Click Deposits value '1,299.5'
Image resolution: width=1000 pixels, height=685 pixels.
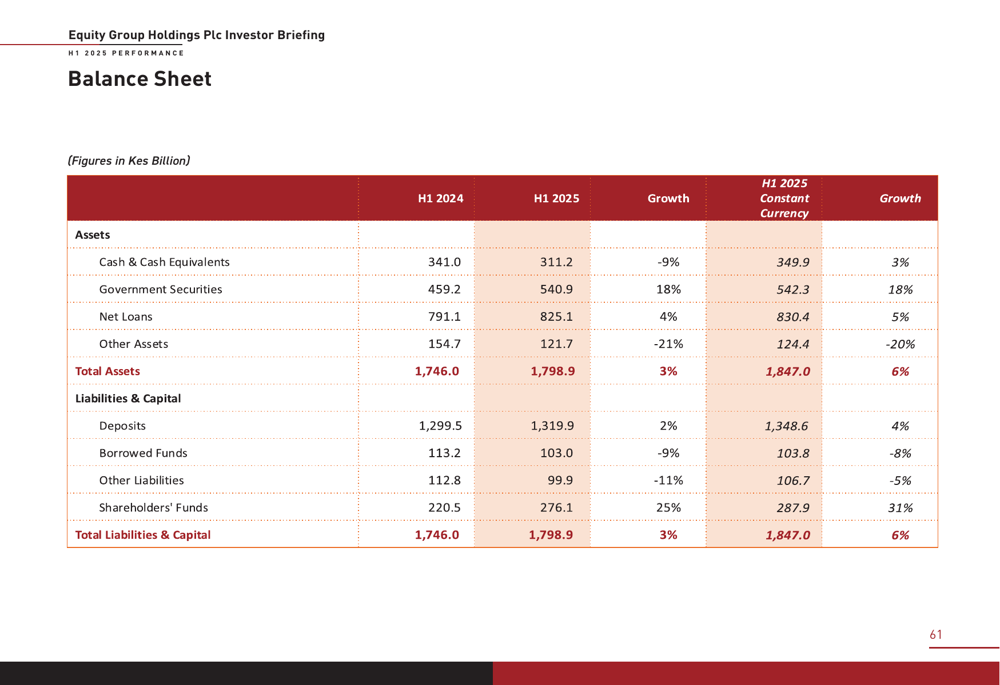(x=440, y=426)
